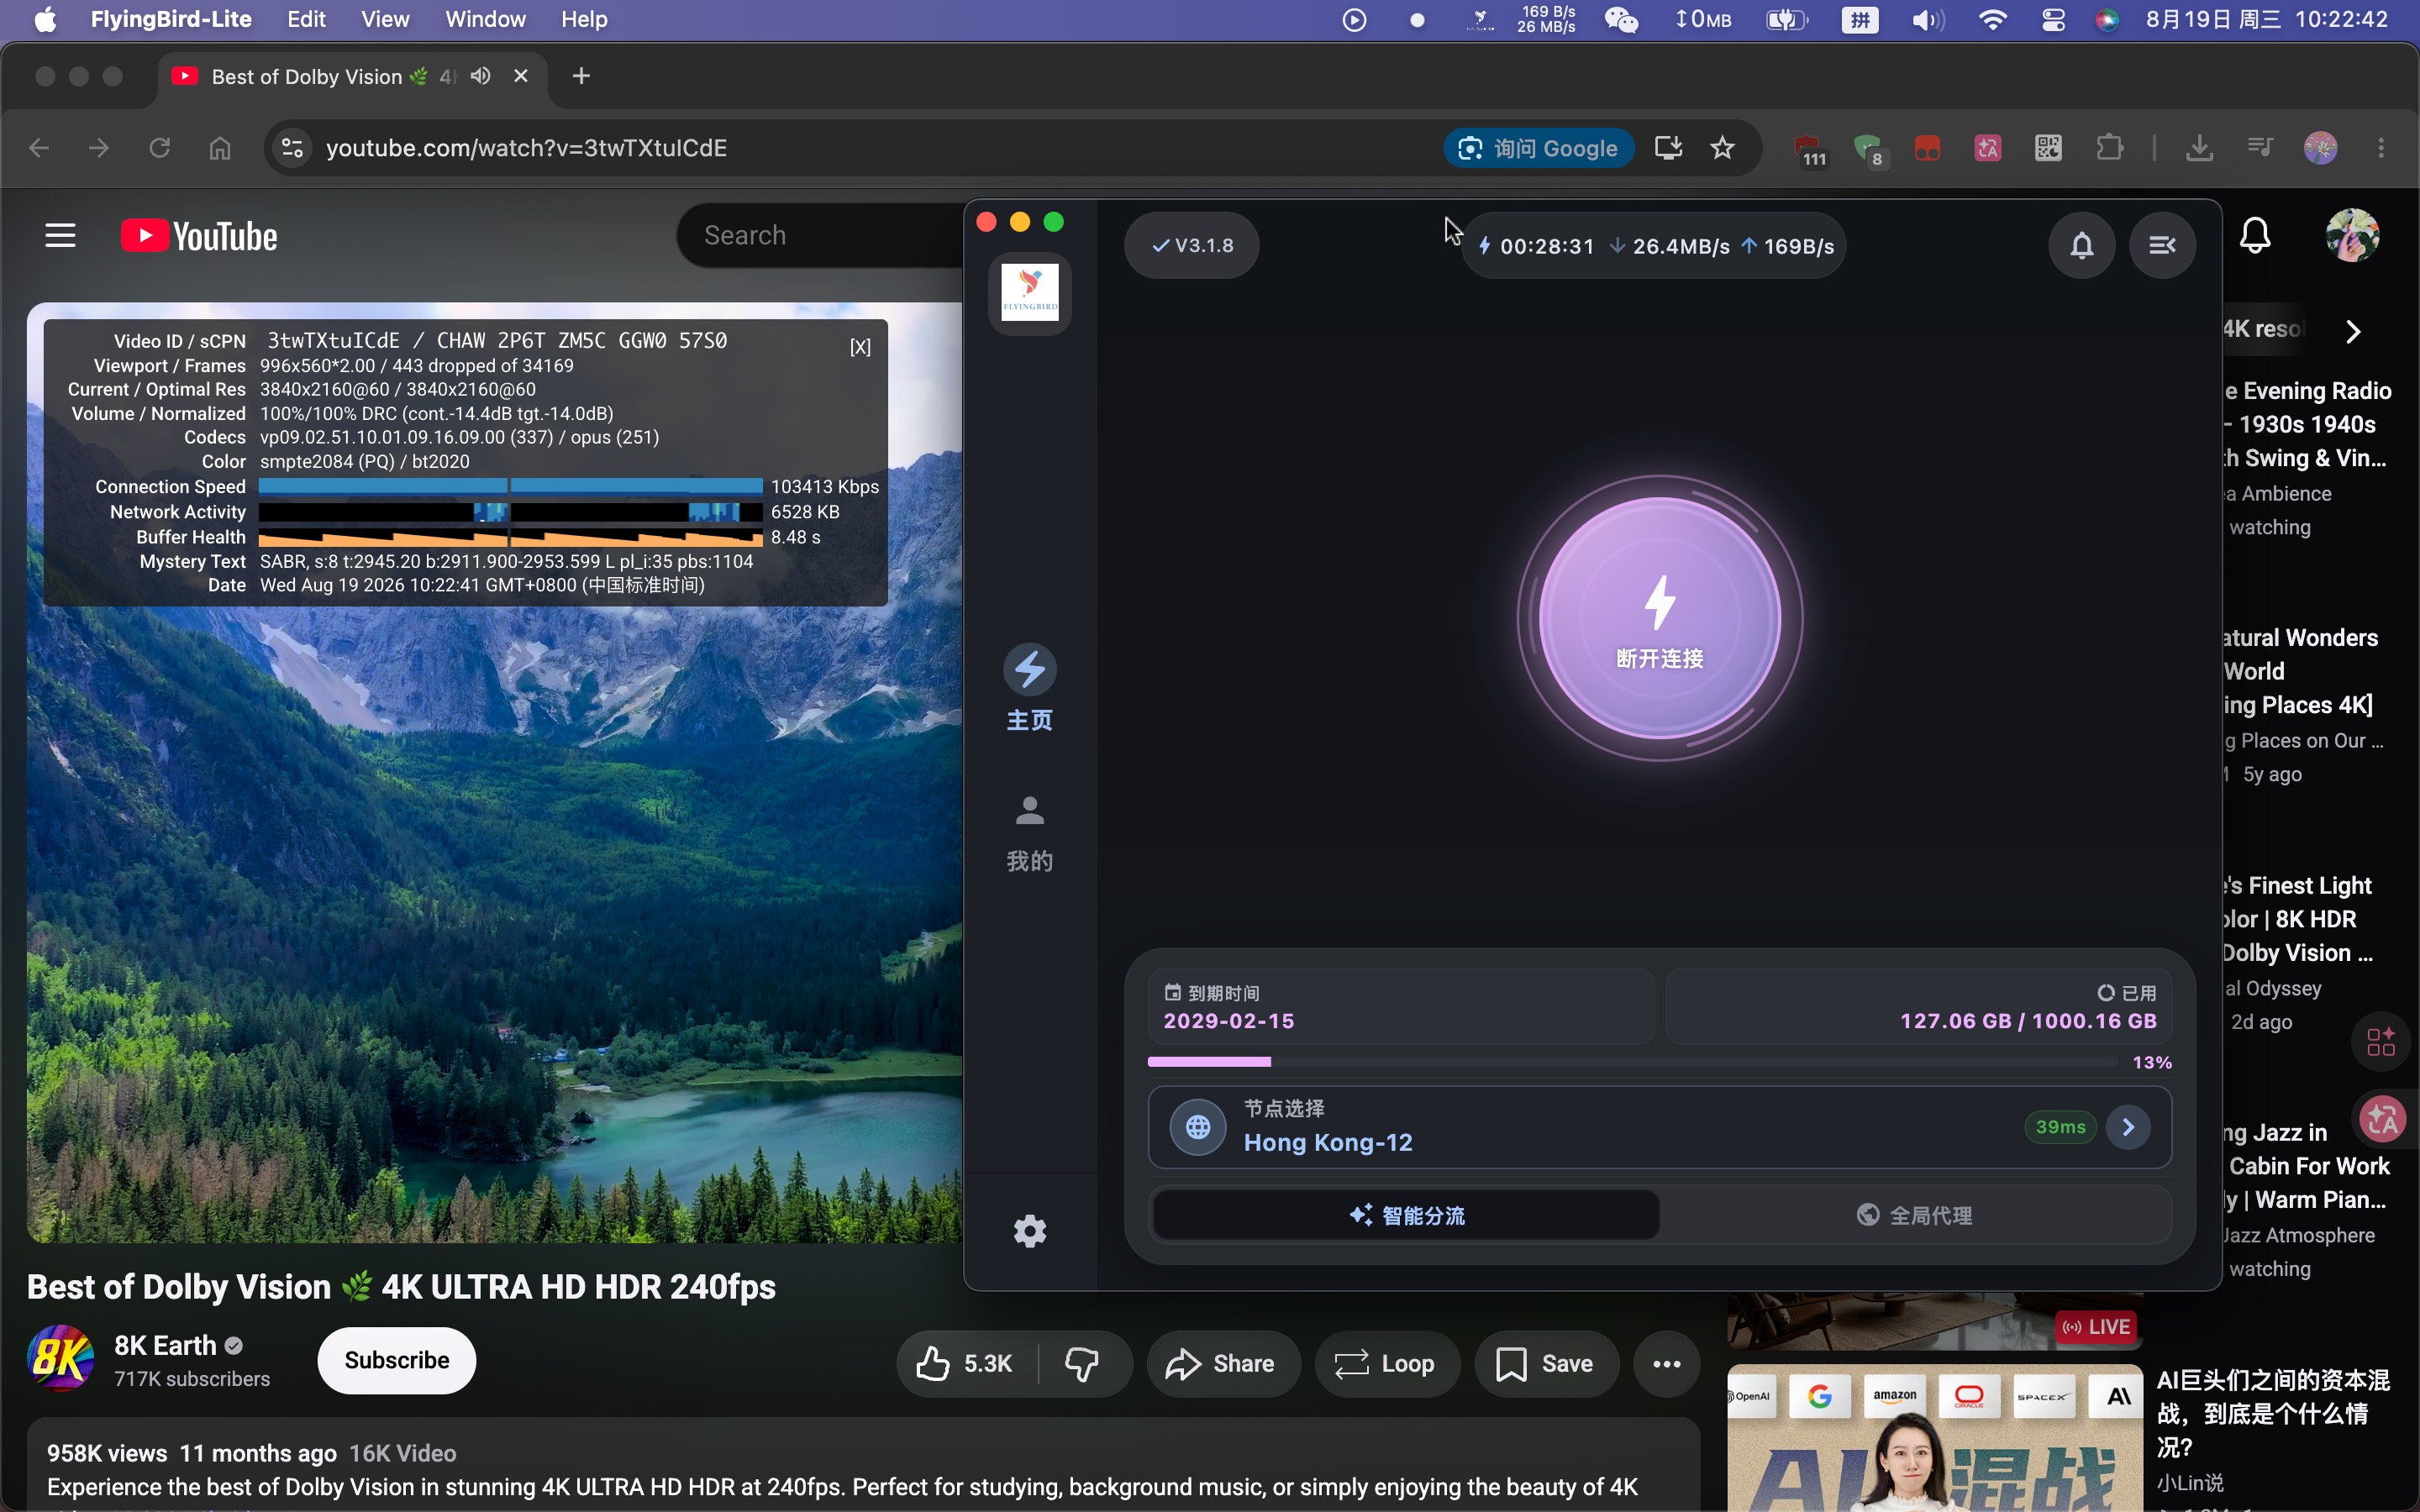Open the 我的 profile tab in FlyingBird
2420x1512 pixels.
1029,833
